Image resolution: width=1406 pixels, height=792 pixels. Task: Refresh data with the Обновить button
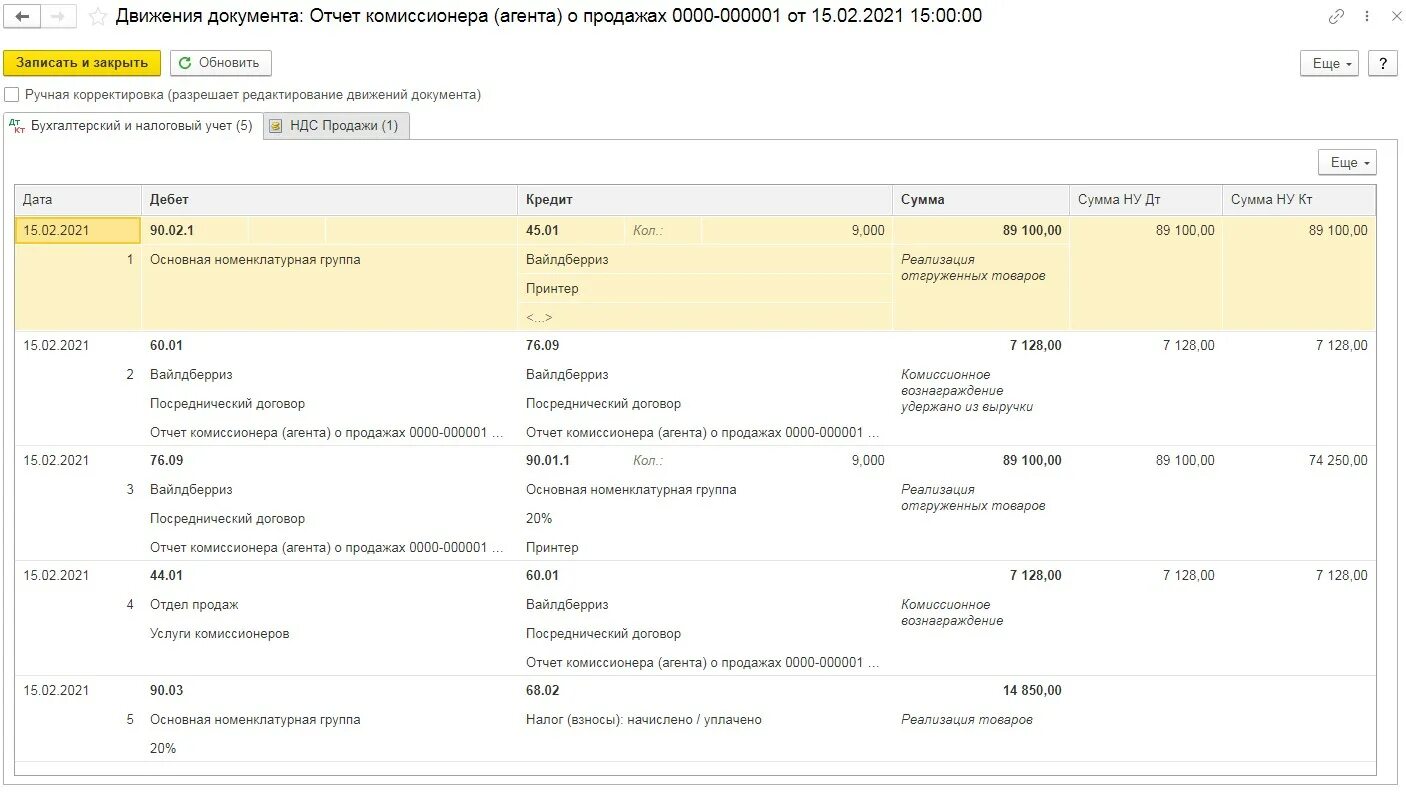221,63
